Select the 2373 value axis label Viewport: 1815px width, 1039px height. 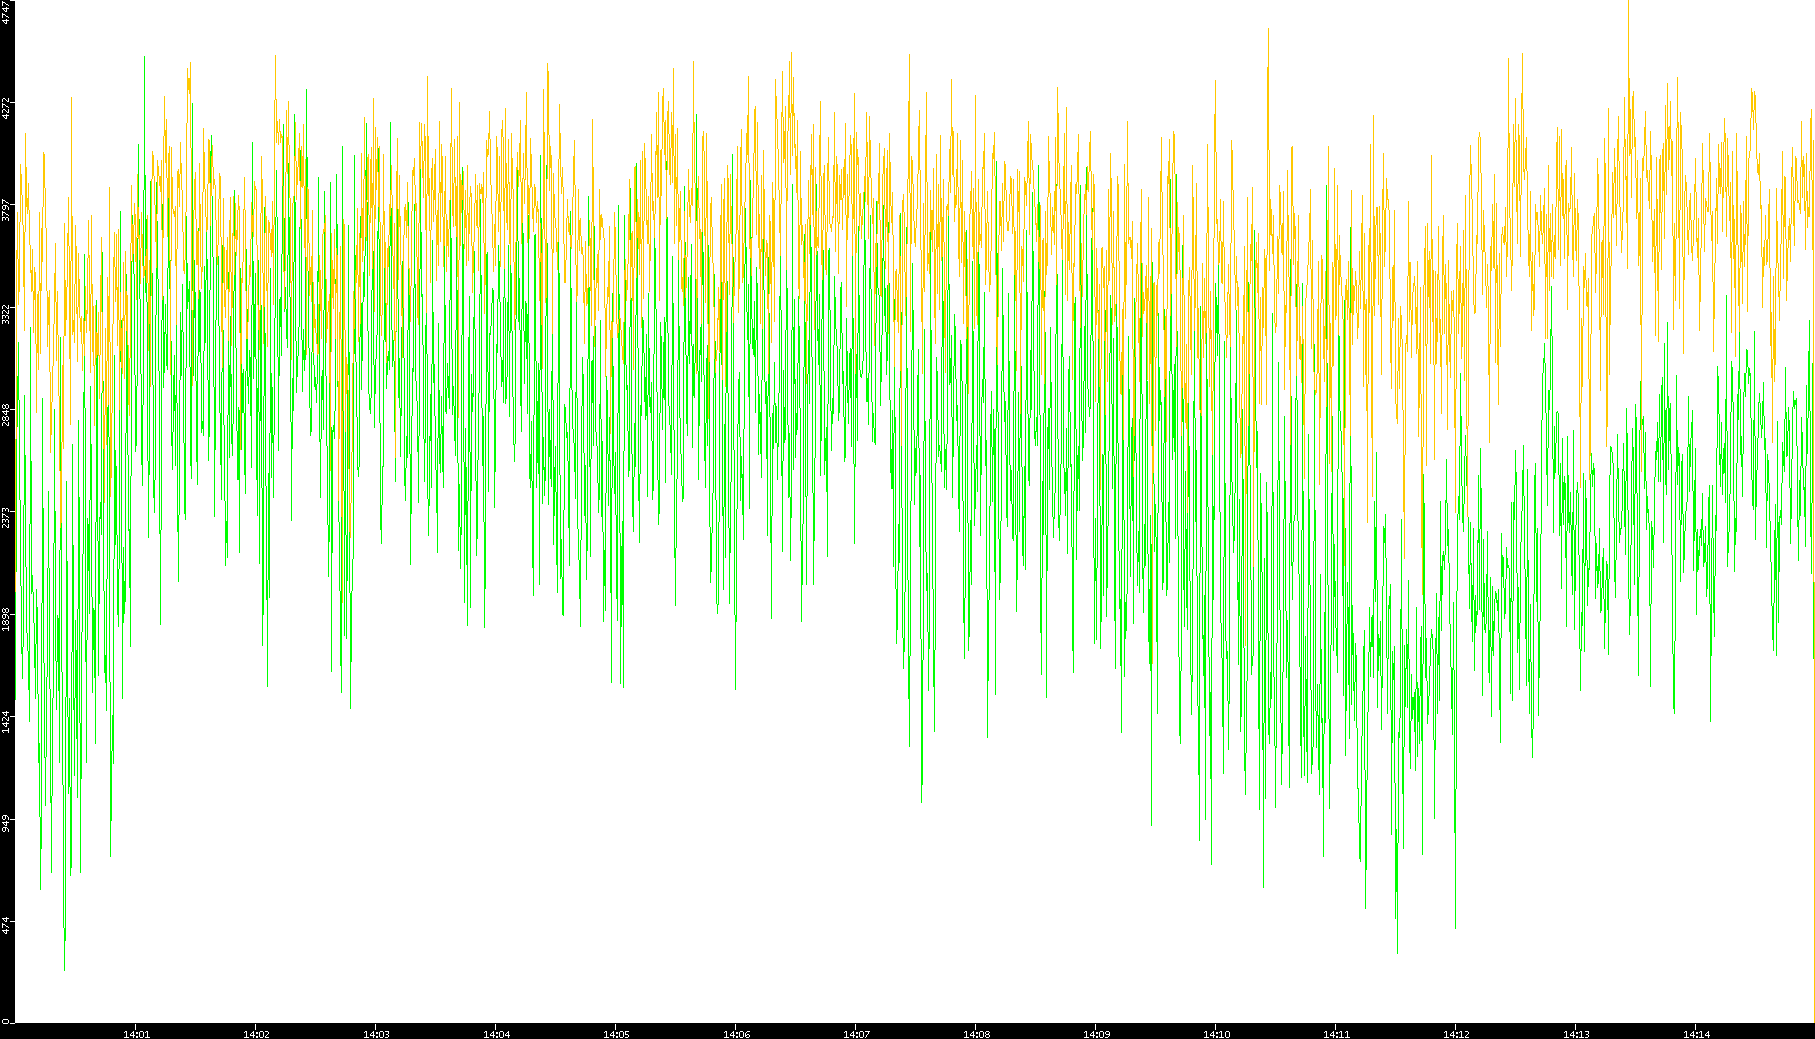click(6, 518)
